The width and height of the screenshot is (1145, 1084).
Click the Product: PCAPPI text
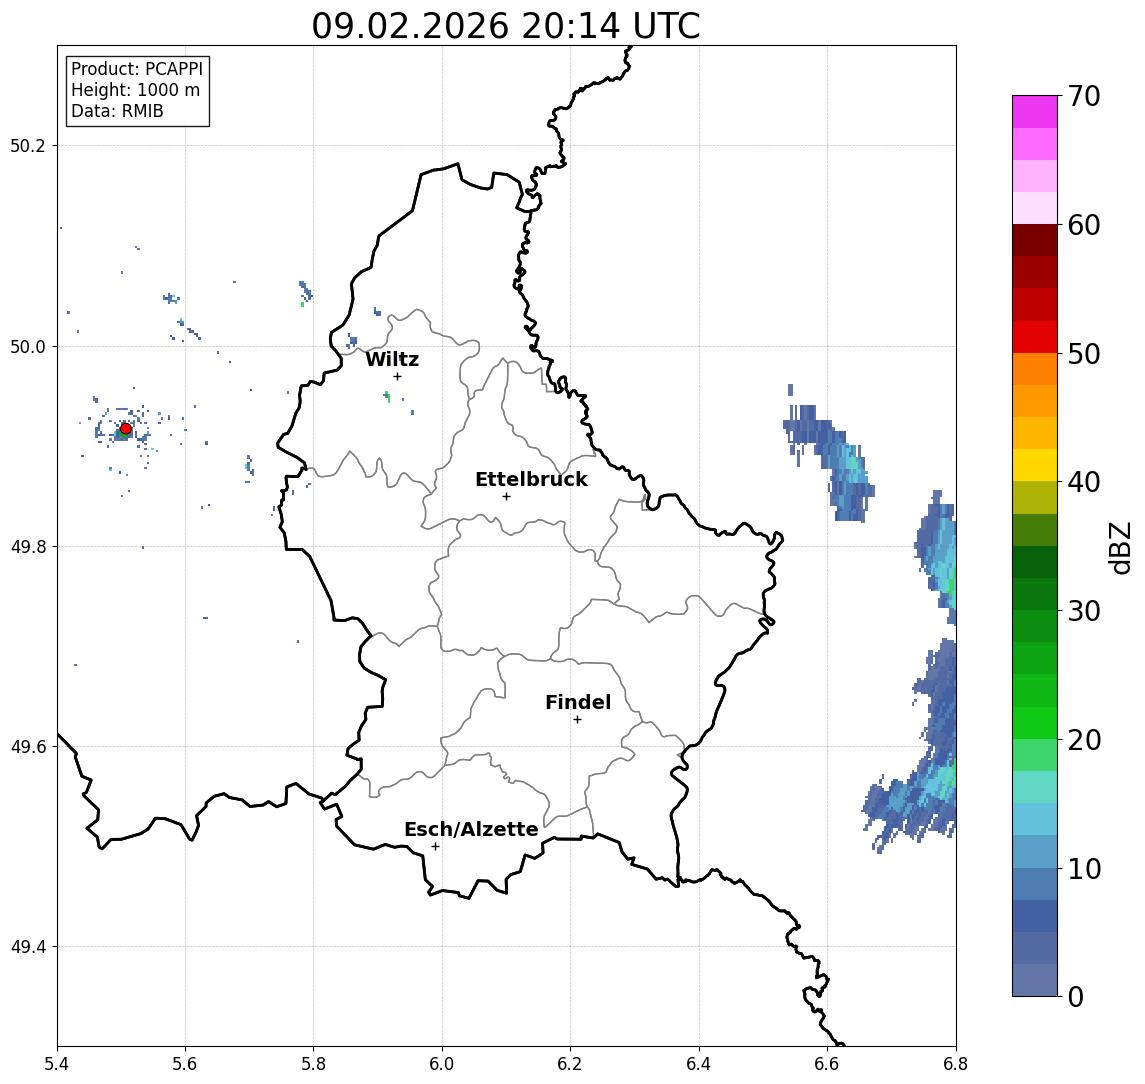click(137, 69)
